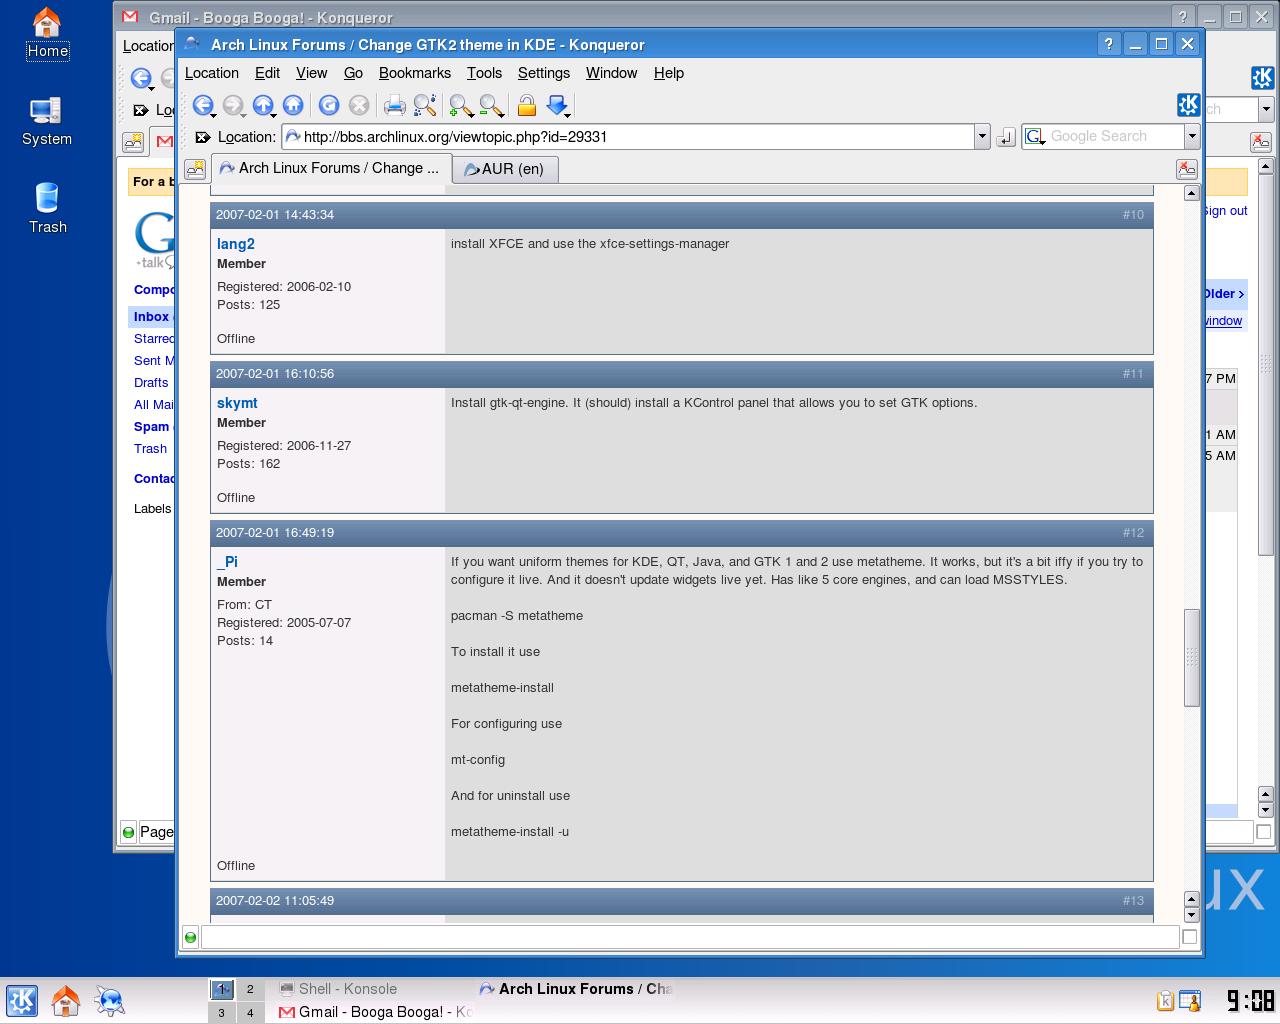Viewport: 1280px width, 1024px height.
Task: Open lang2's user profile link
Action: [x=236, y=244]
